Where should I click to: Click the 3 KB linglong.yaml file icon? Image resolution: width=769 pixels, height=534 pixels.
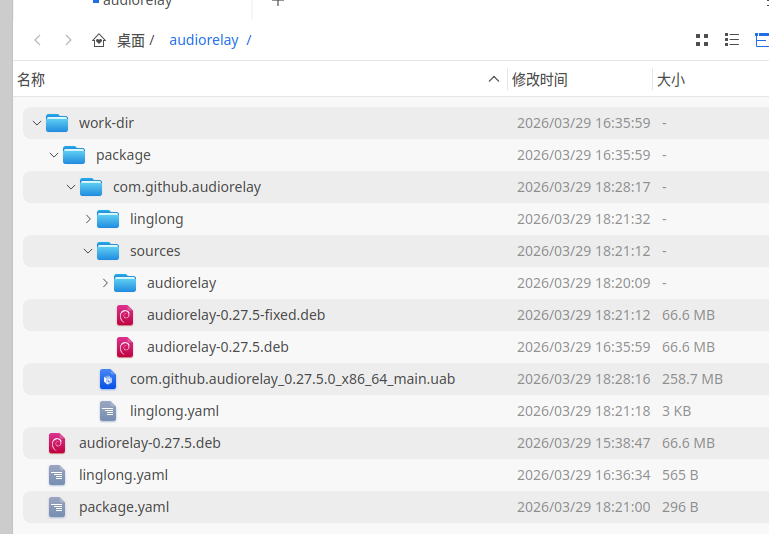pos(108,411)
